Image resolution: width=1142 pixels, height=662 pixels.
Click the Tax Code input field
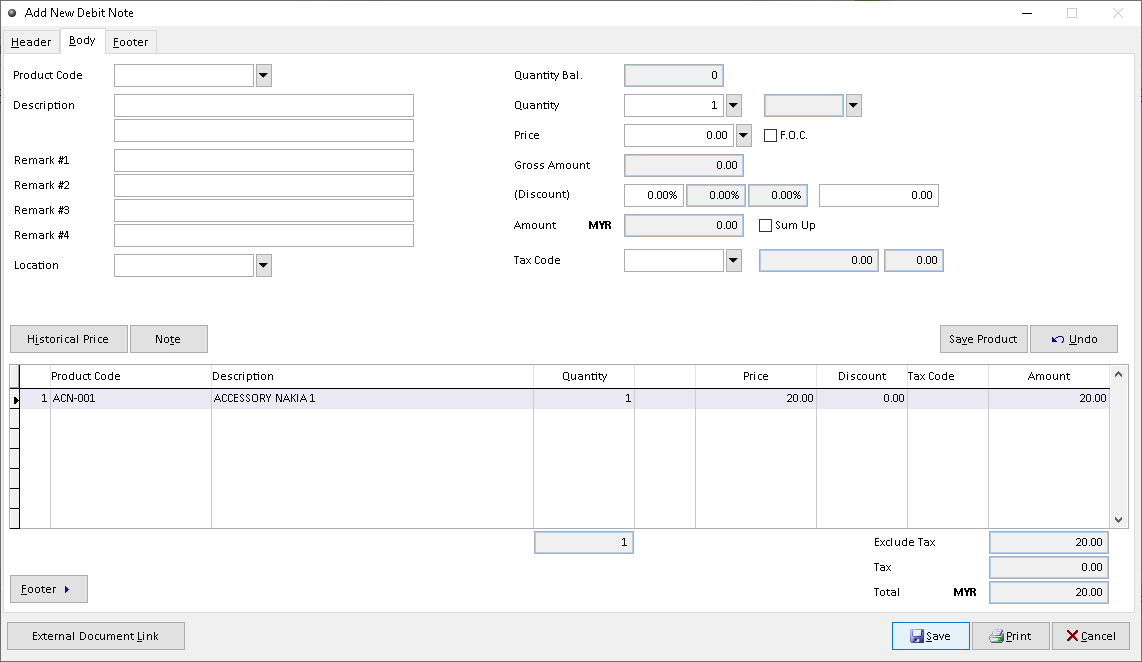pos(674,261)
